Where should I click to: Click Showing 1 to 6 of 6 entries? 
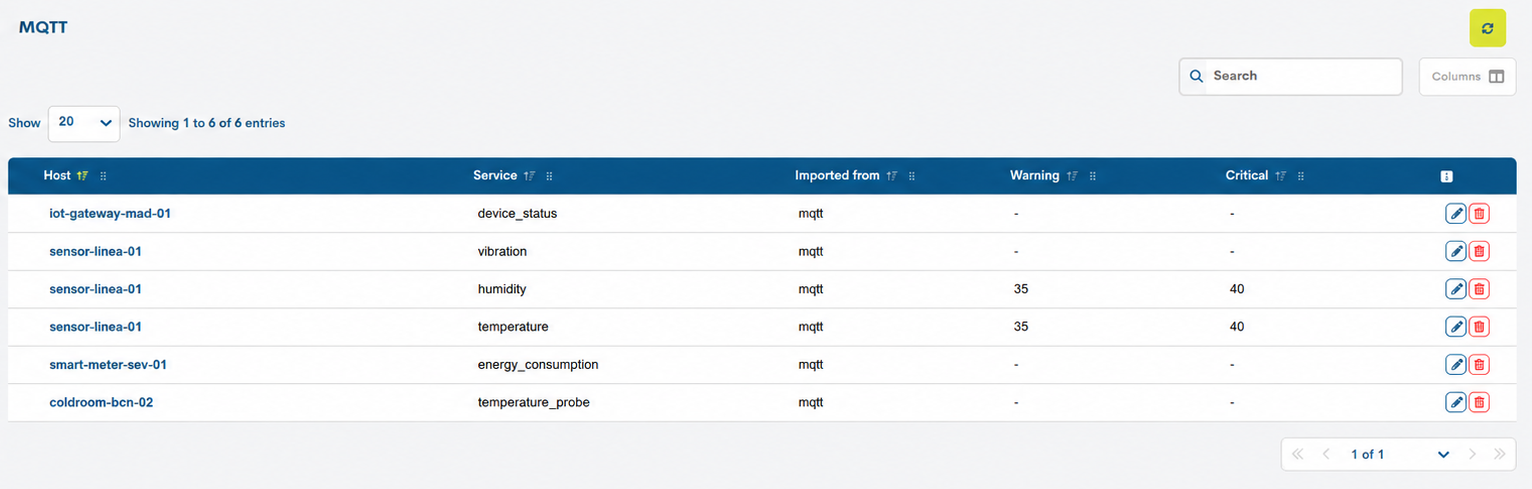click(x=207, y=123)
